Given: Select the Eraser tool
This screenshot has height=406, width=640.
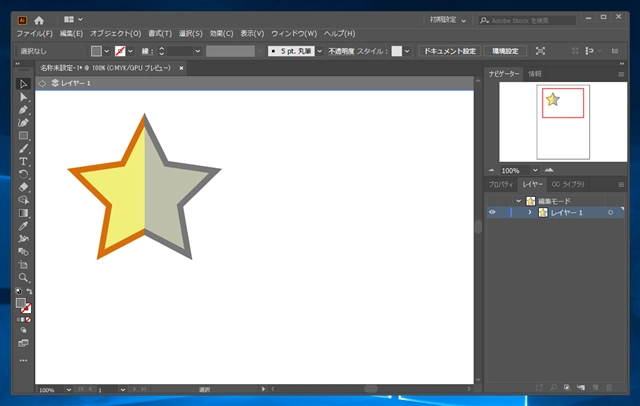Looking at the screenshot, I should click(x=23, y=187).
